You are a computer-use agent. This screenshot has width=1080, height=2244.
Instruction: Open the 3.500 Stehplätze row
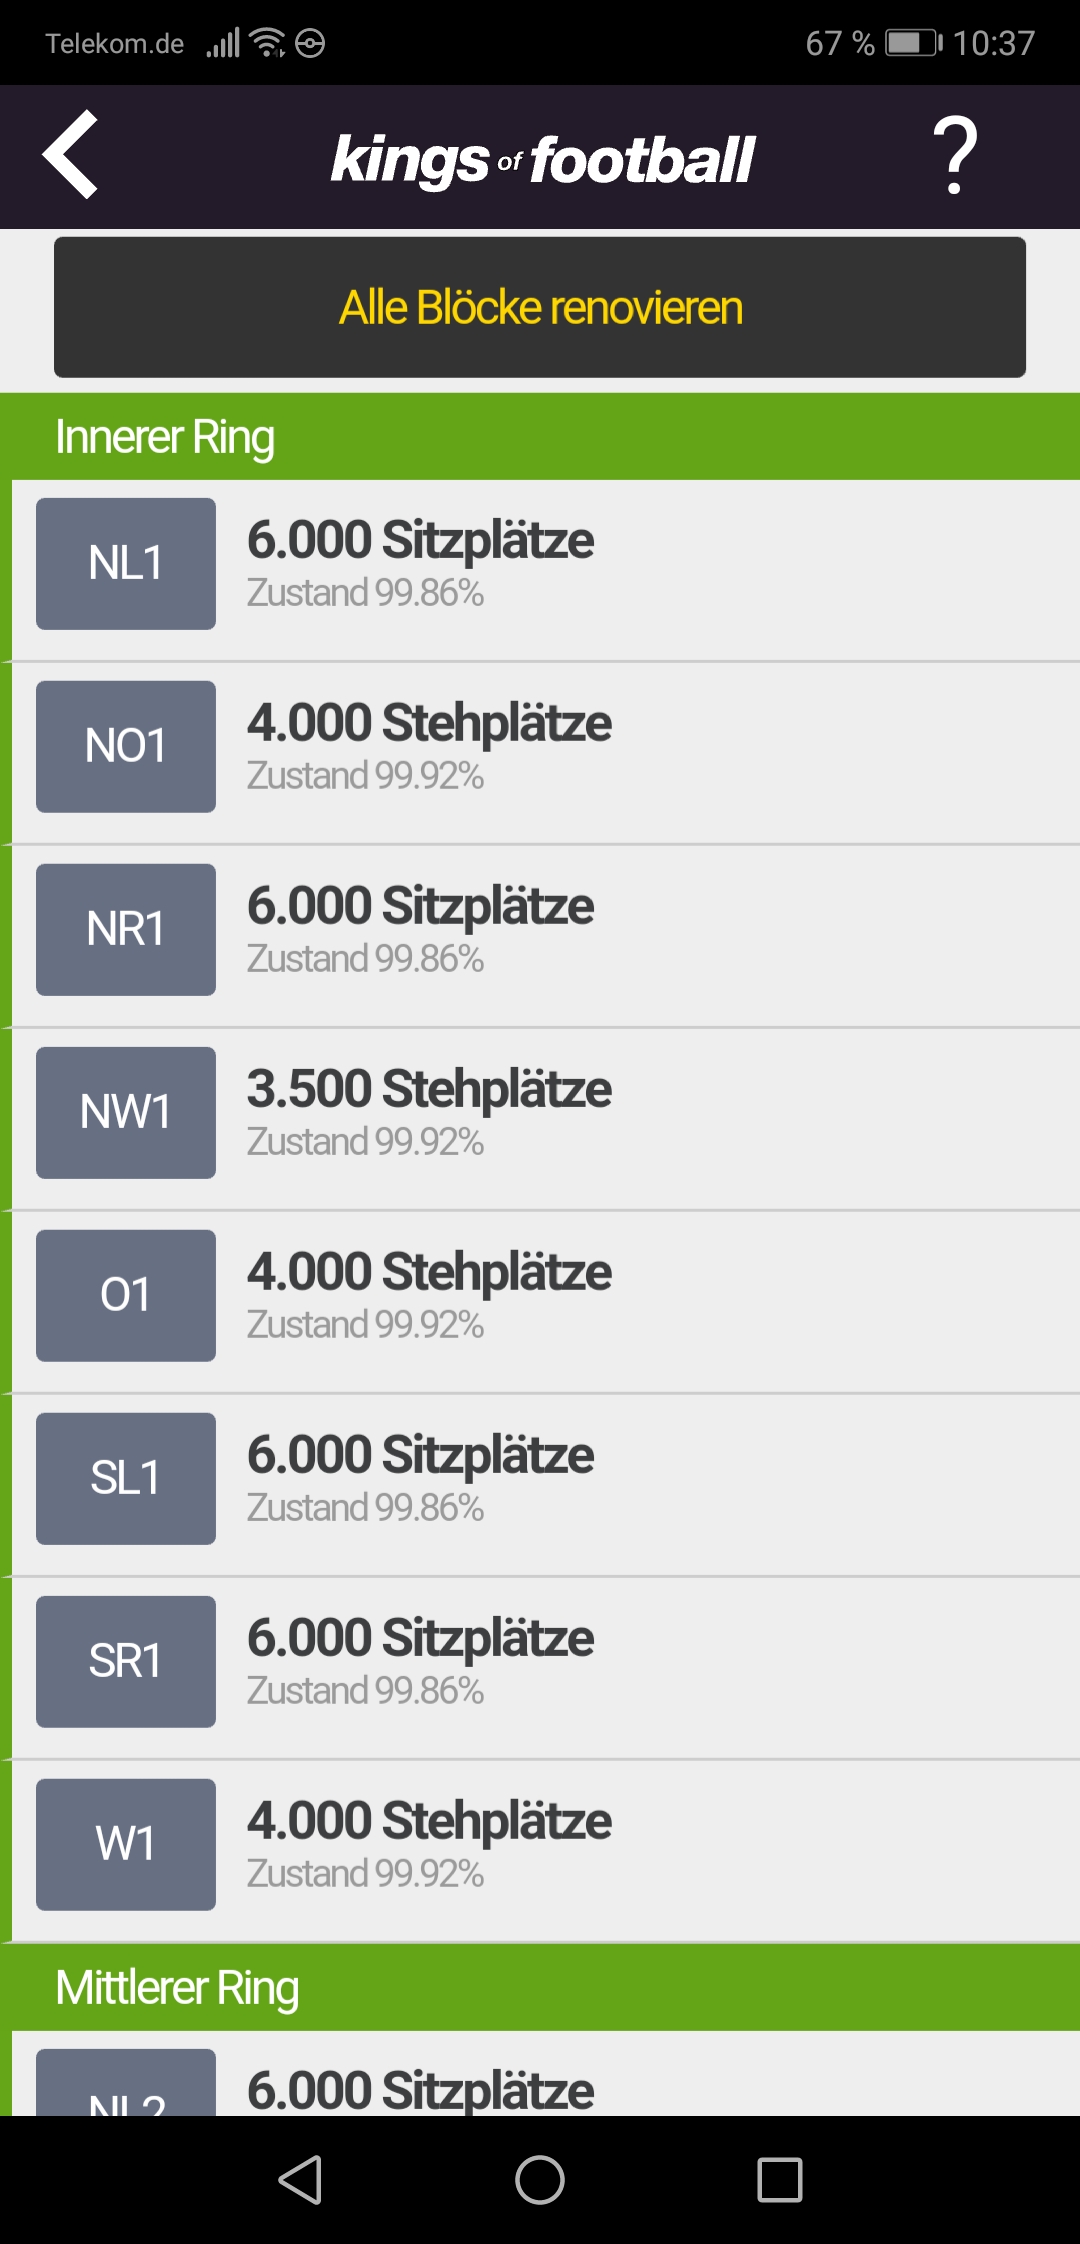tap(546, 1120)
